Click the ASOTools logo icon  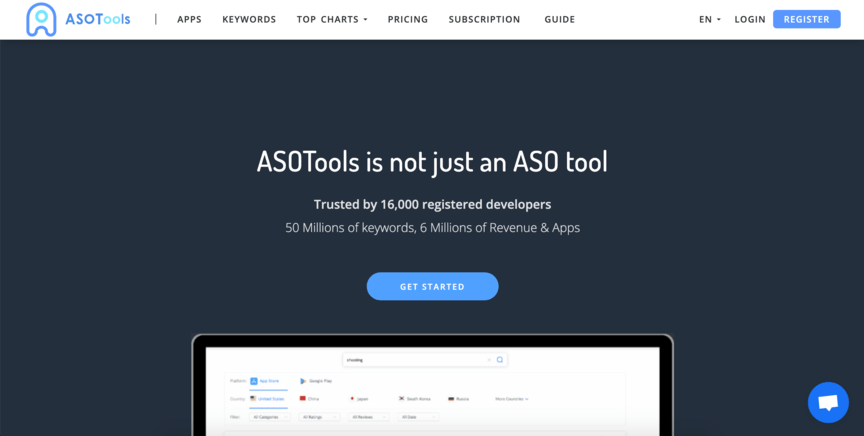click(x=41, y=19)
